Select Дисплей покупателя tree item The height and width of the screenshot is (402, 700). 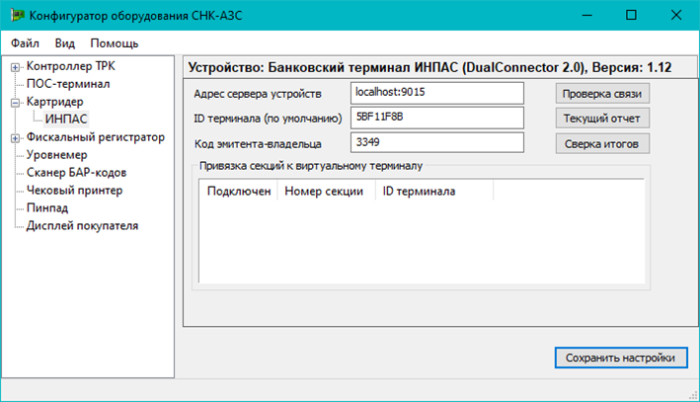click(x=82, y=225)
